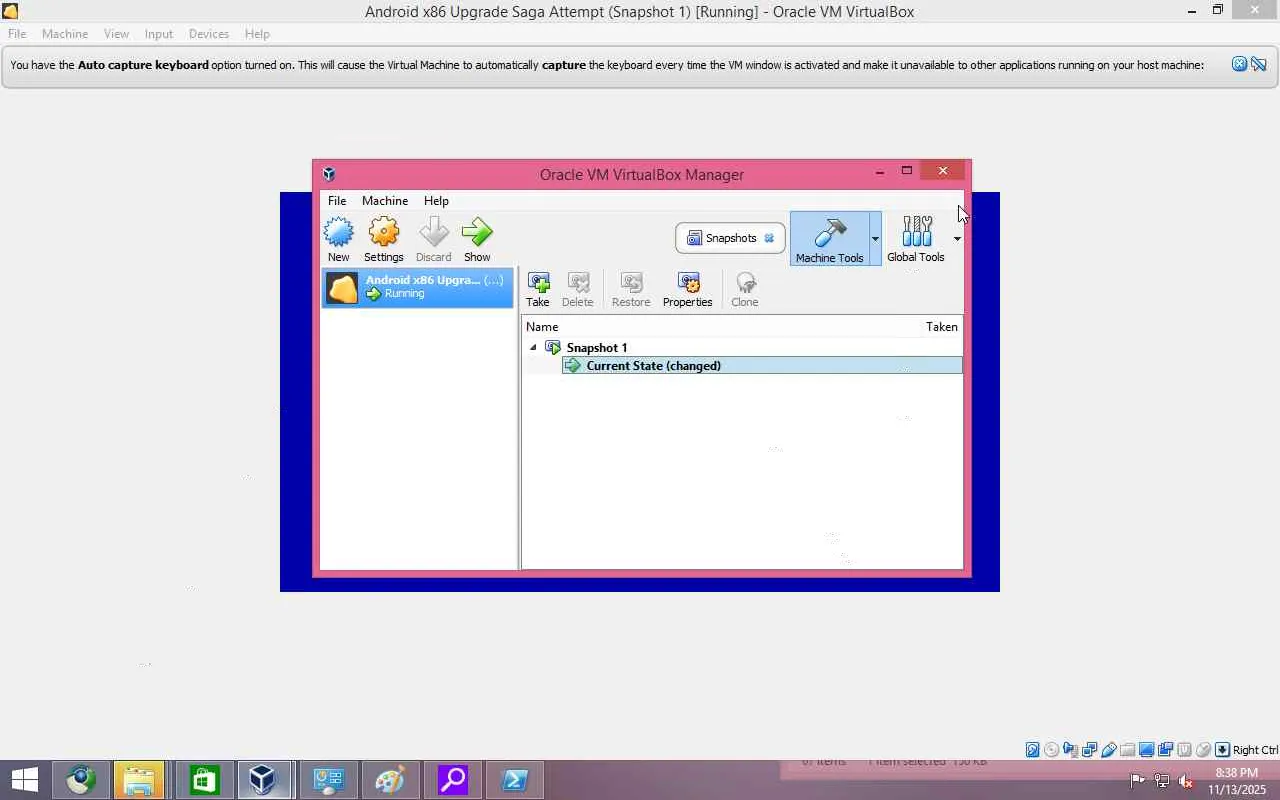Click the don't-show-again icon on the notification
The image size is (1280, 800).
pyautogui.click(x=1259, y=64)
